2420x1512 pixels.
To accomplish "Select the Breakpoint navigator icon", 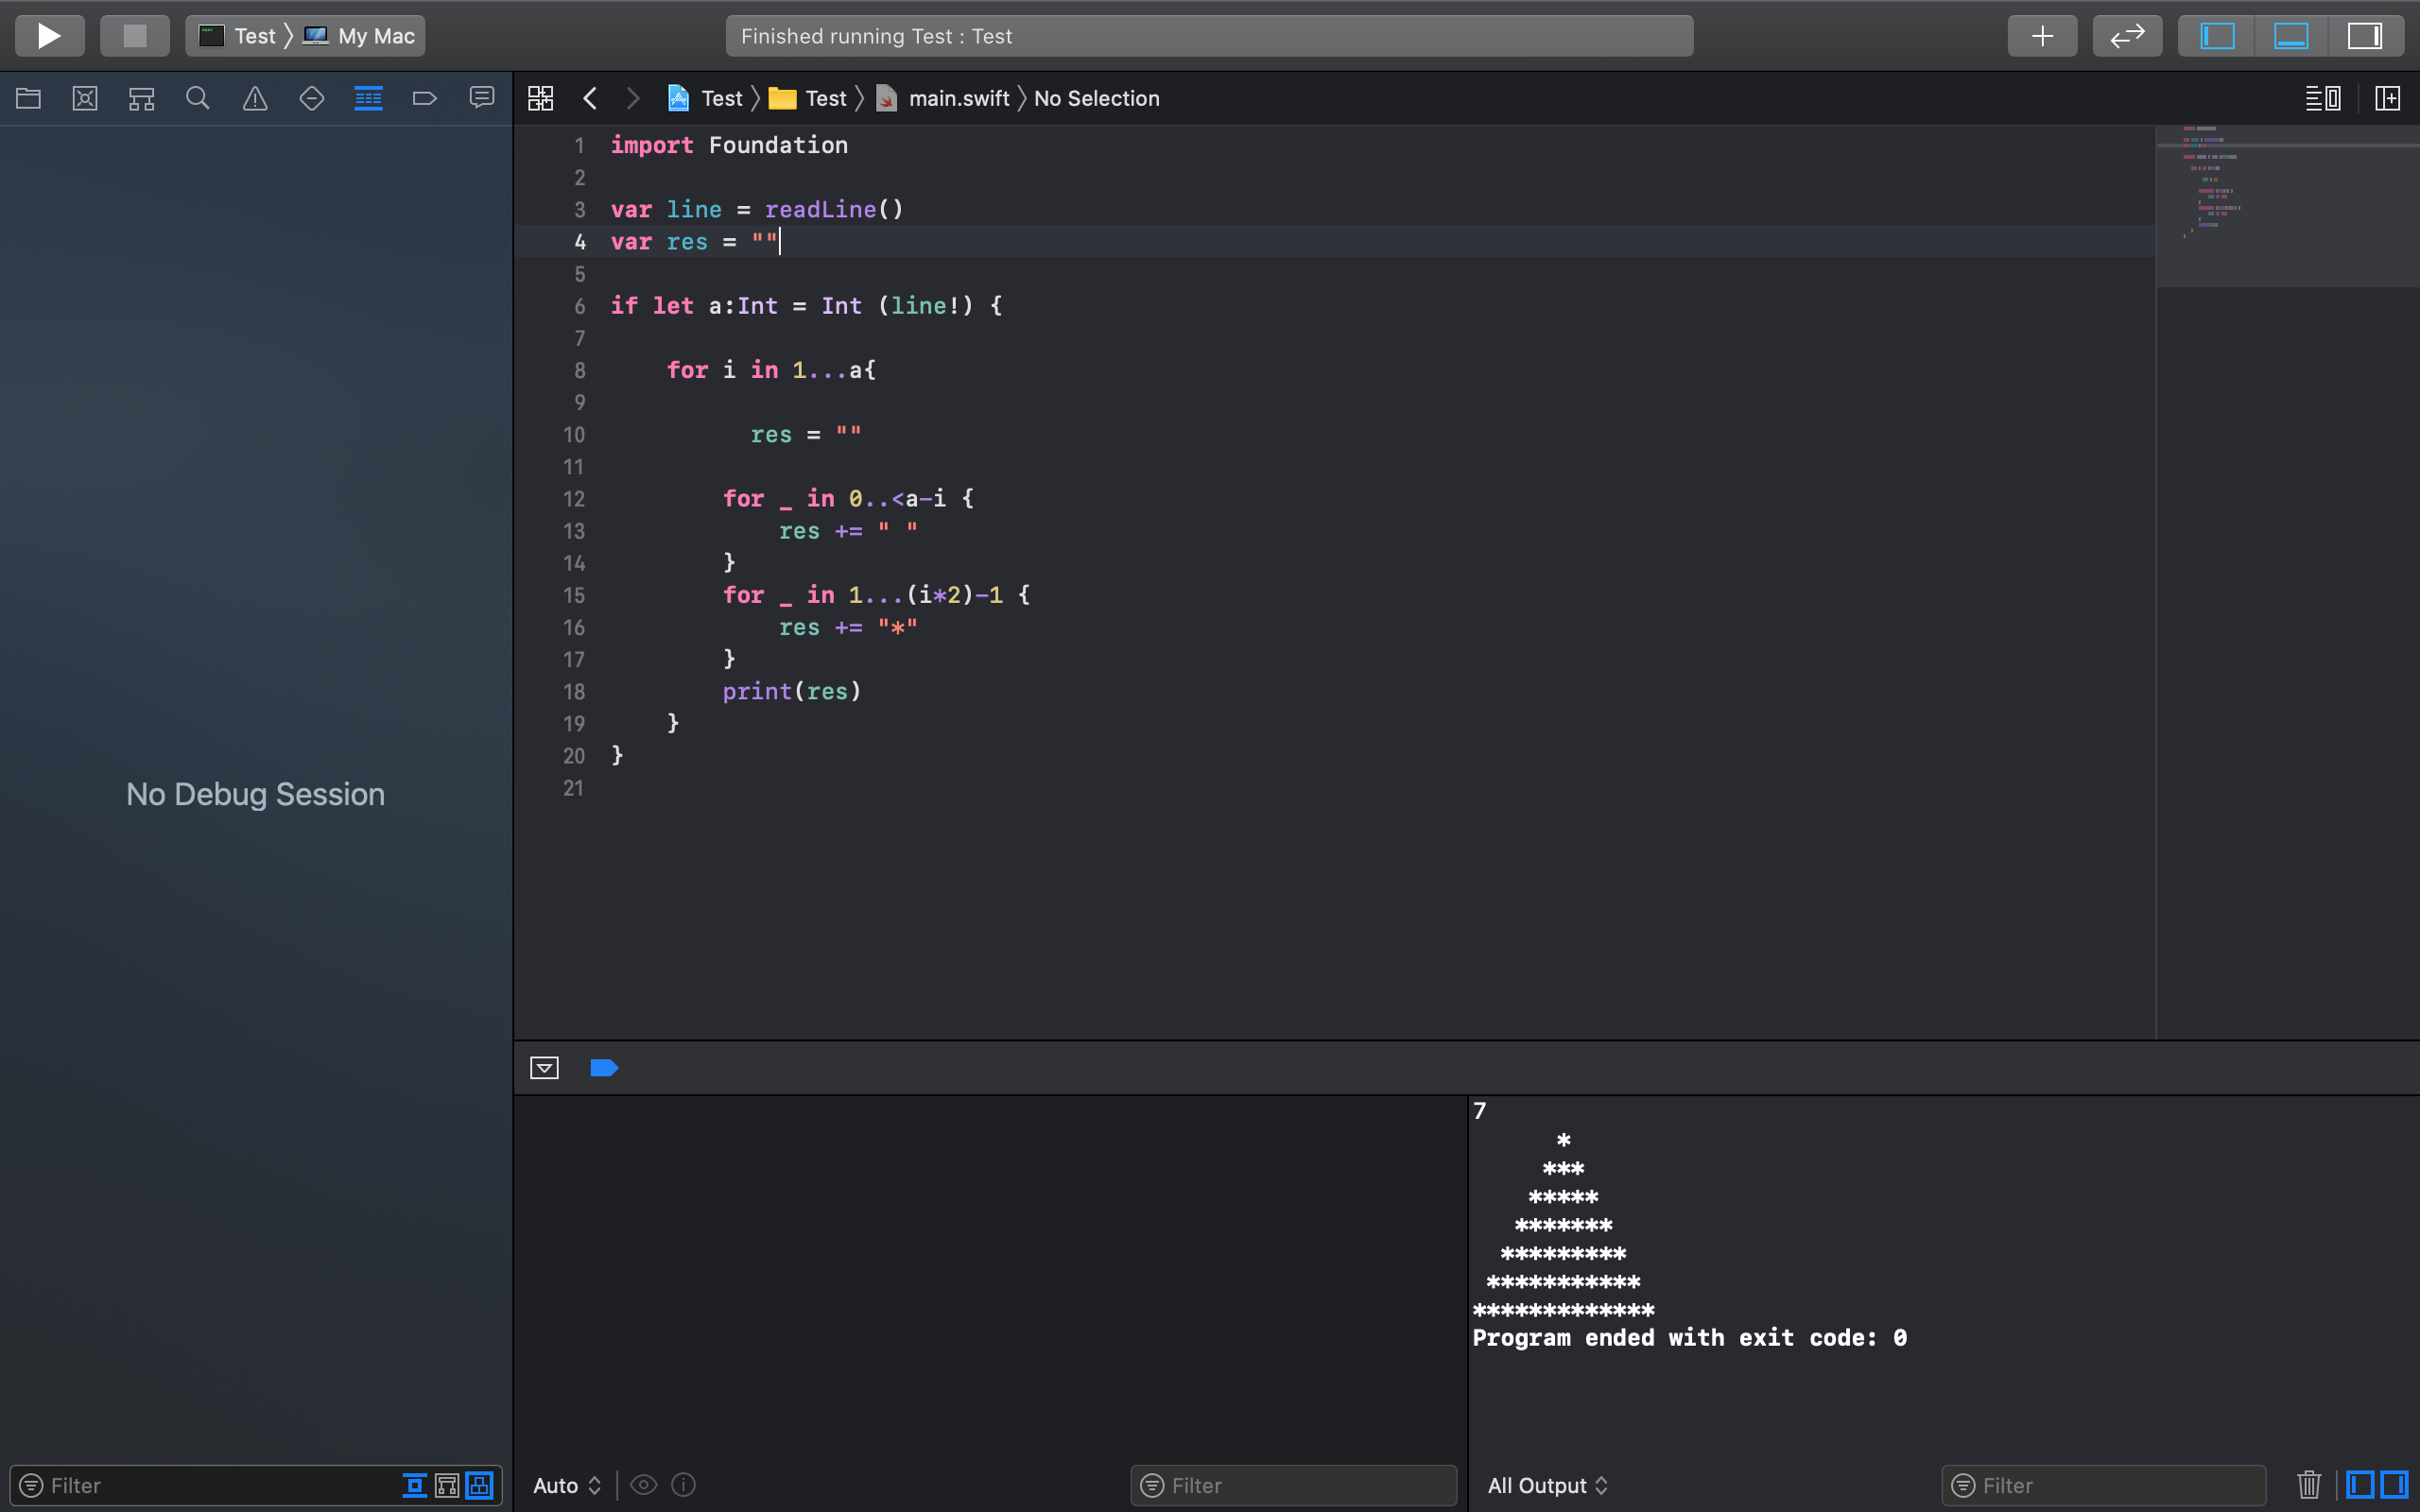I will tap(425, 98).
